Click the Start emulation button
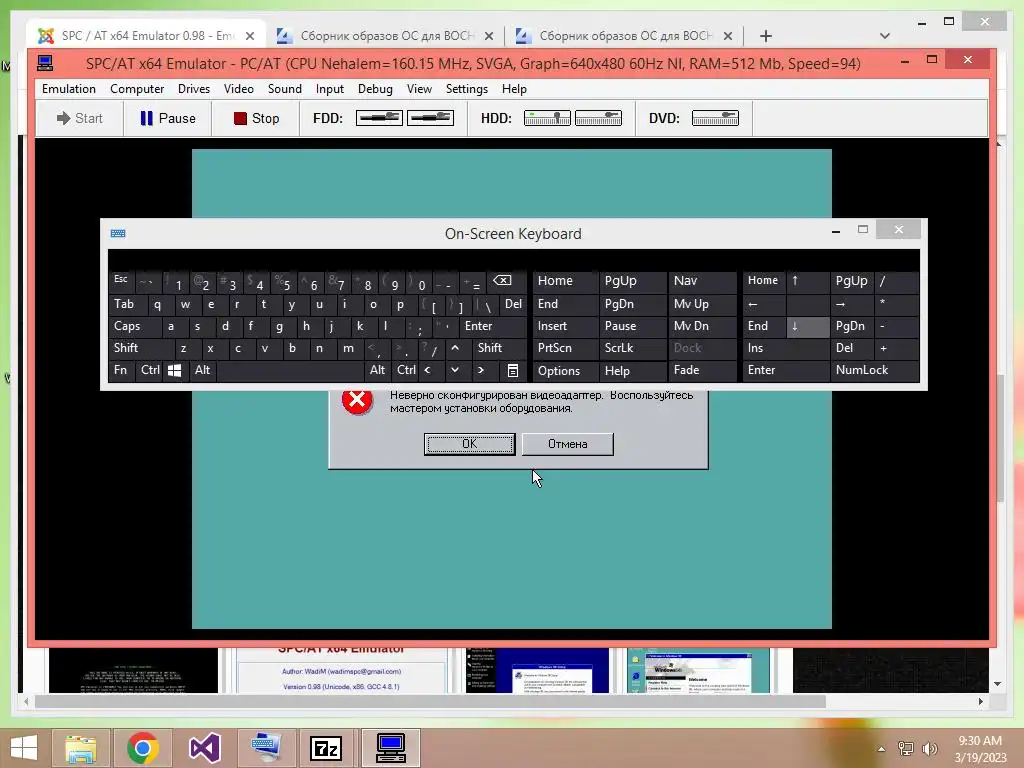This screenshot has height=768, width=1024. (80, 118)
